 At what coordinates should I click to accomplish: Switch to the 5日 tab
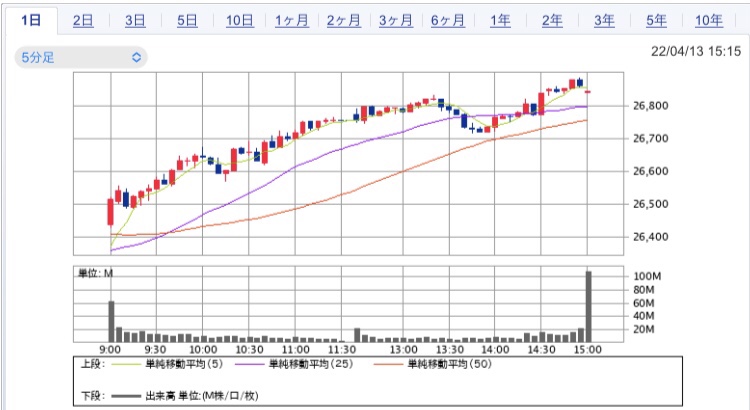pos(188,21)
